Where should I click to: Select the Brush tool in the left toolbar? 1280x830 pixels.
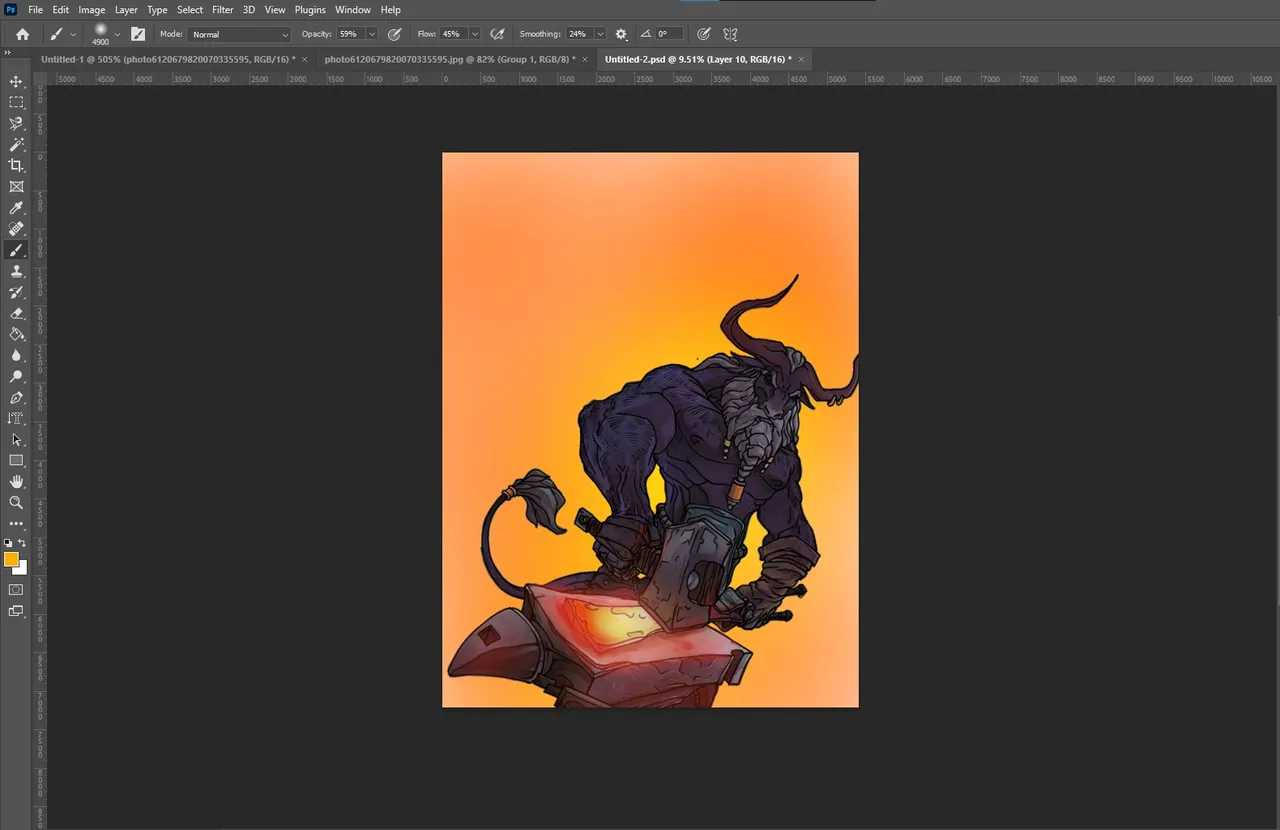click(x=16, y=250)
